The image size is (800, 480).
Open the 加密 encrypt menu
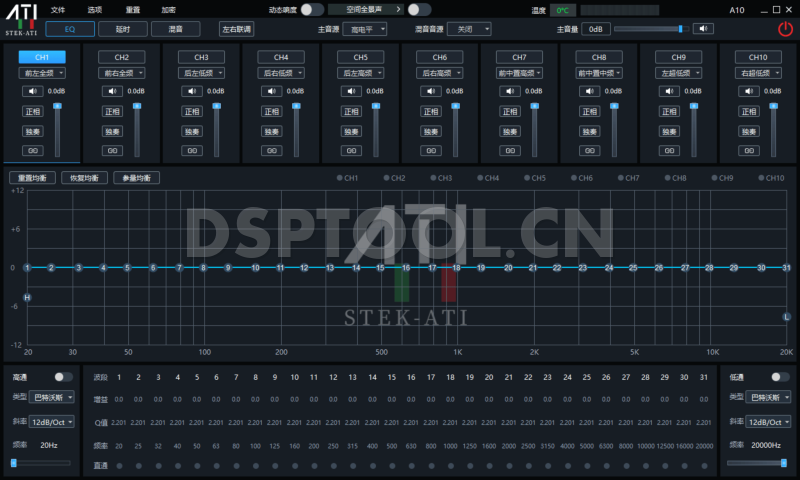point(168,10)
